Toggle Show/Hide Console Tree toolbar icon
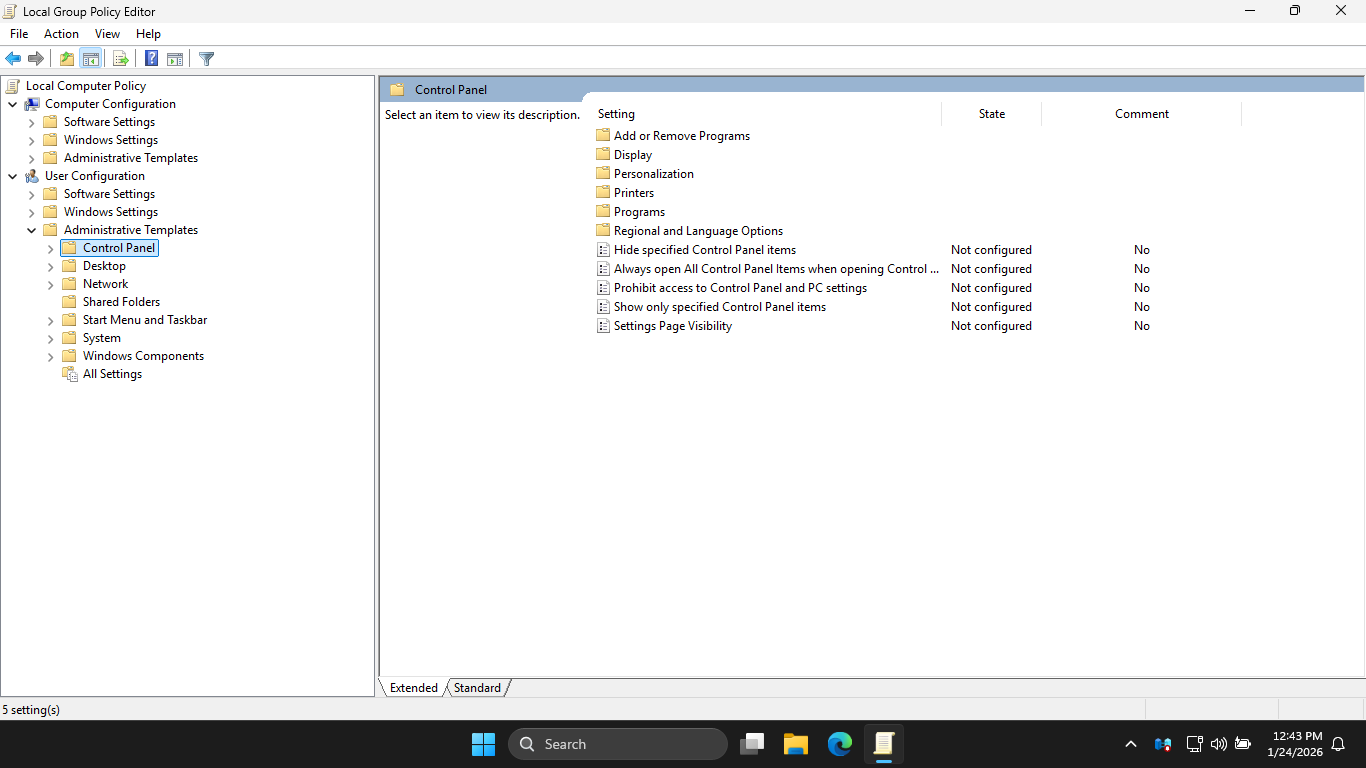 click(91, 59)
